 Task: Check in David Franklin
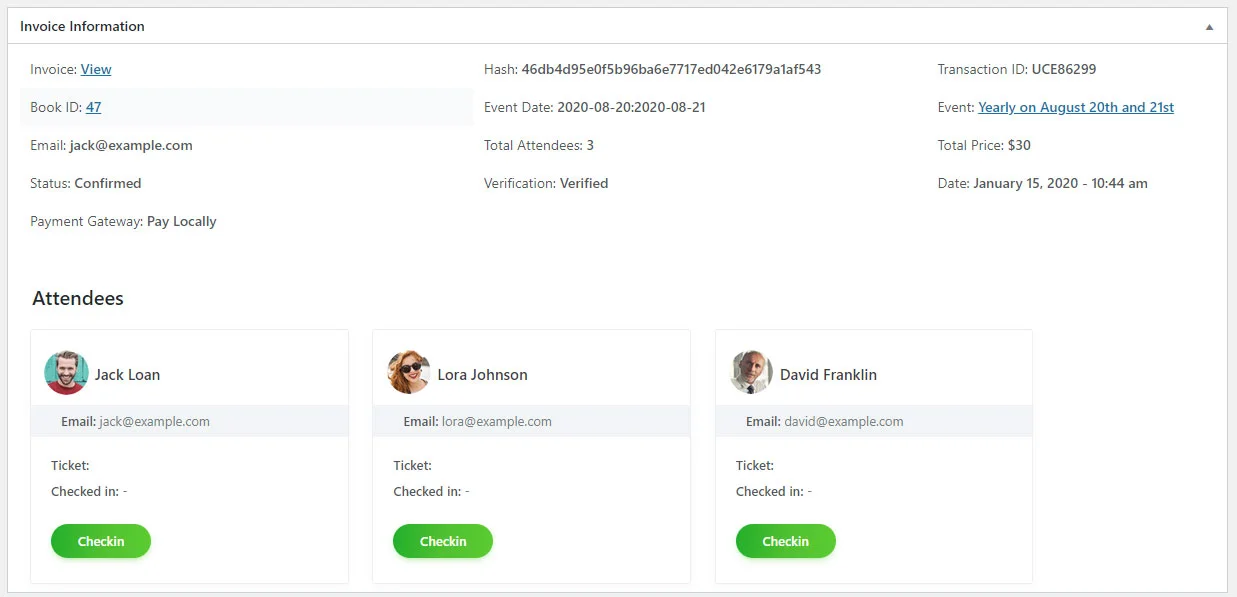785,541
